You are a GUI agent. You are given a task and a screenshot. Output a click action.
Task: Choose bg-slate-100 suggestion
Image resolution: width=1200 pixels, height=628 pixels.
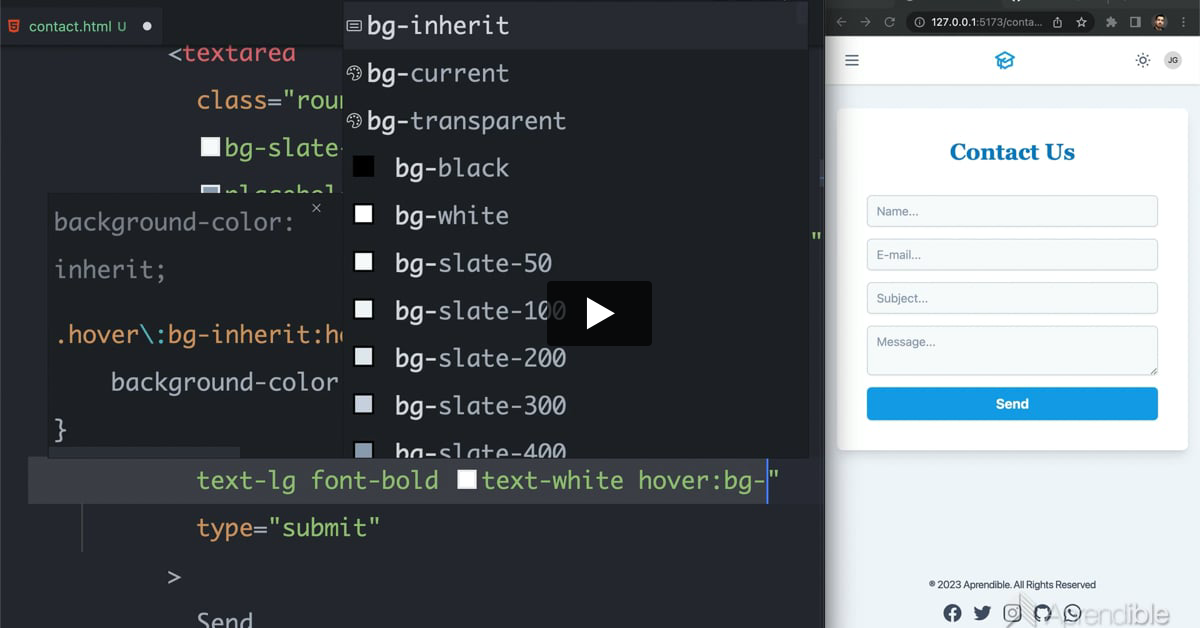coord(575,311)
